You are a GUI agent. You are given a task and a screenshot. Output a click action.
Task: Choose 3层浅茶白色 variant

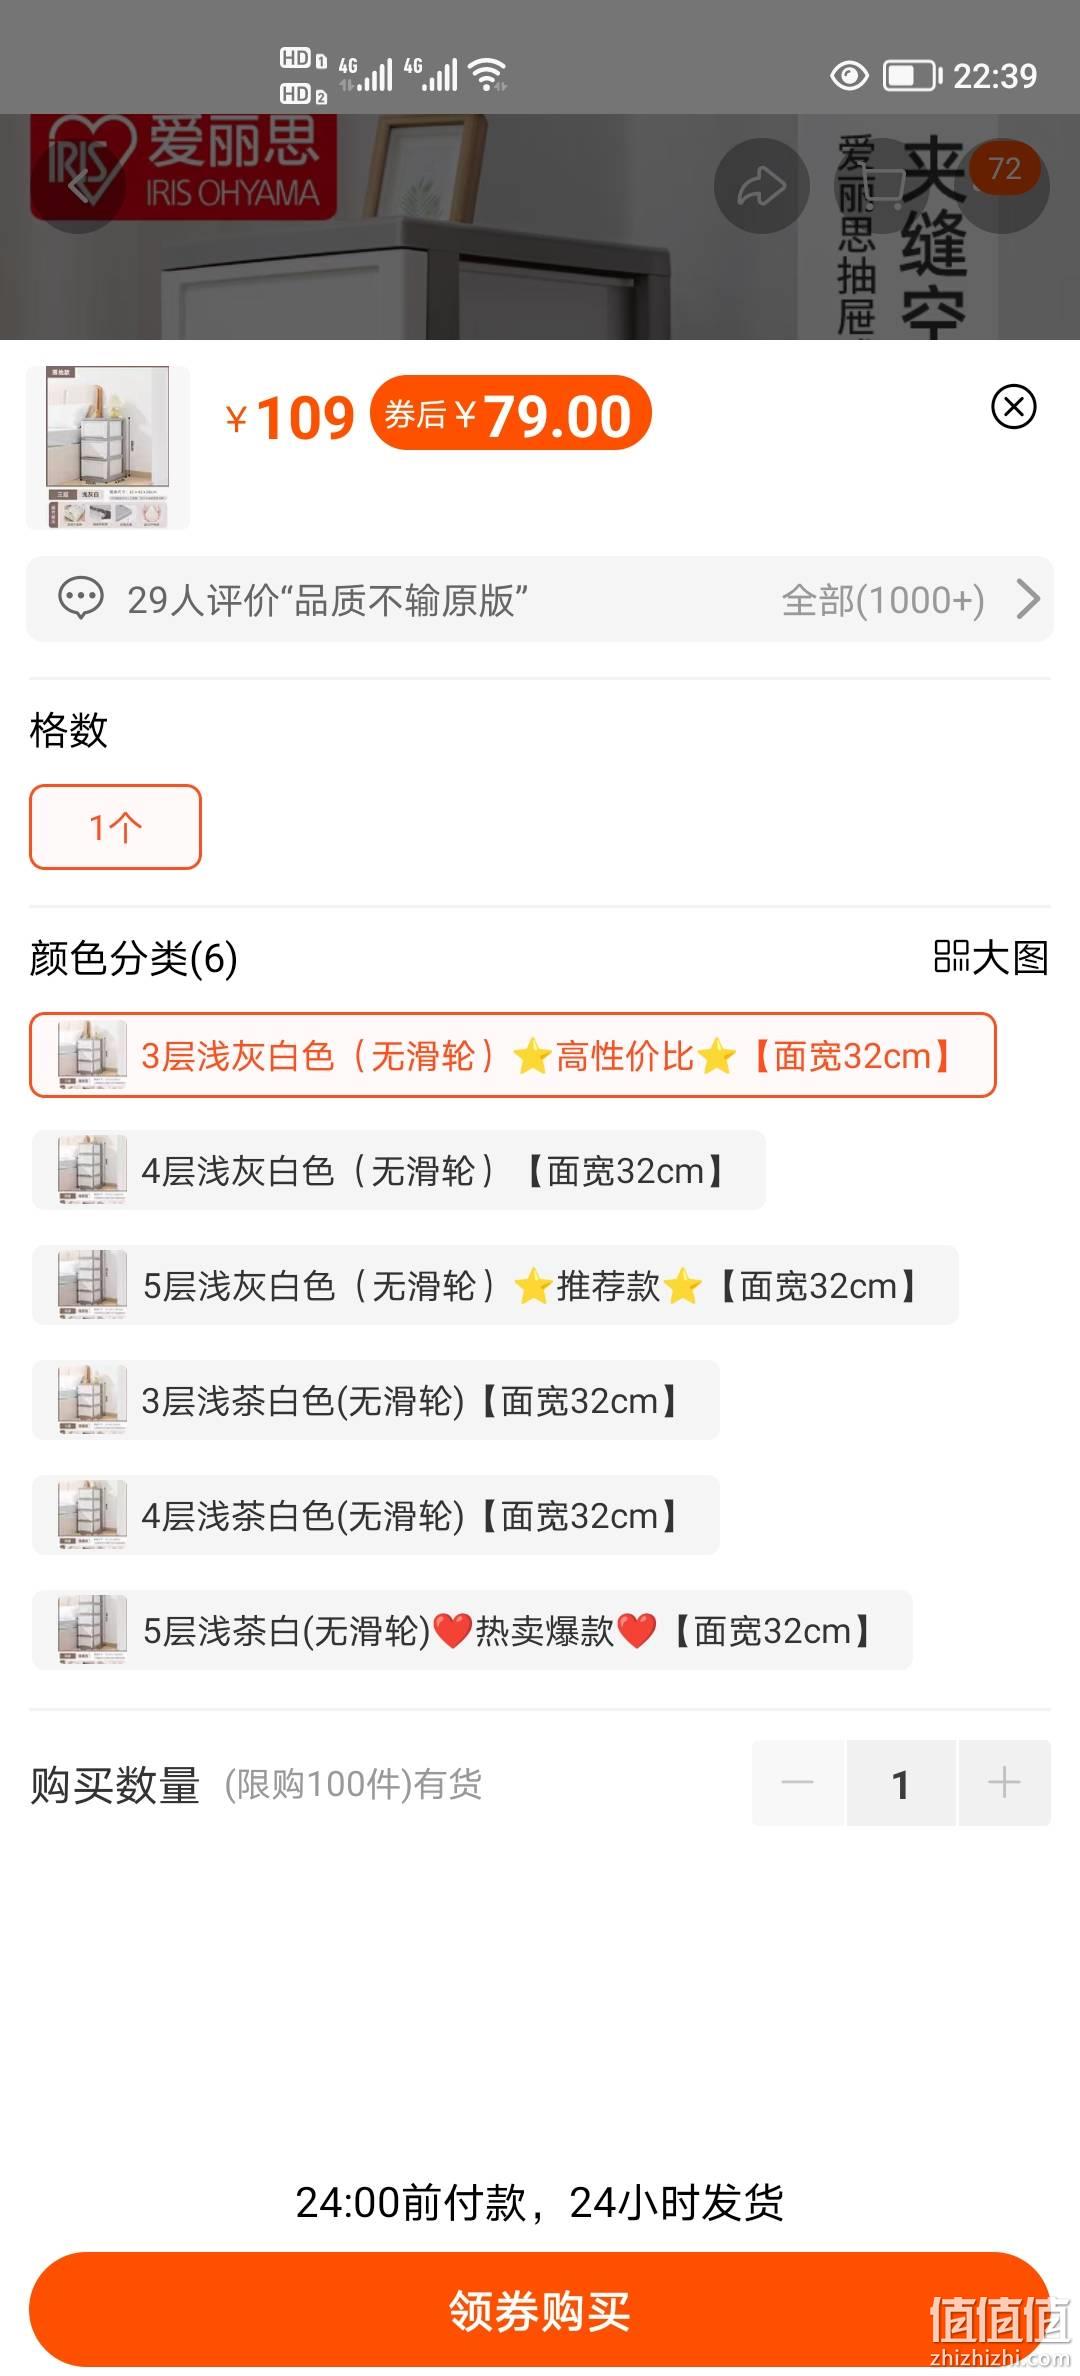coord(376,1400)
